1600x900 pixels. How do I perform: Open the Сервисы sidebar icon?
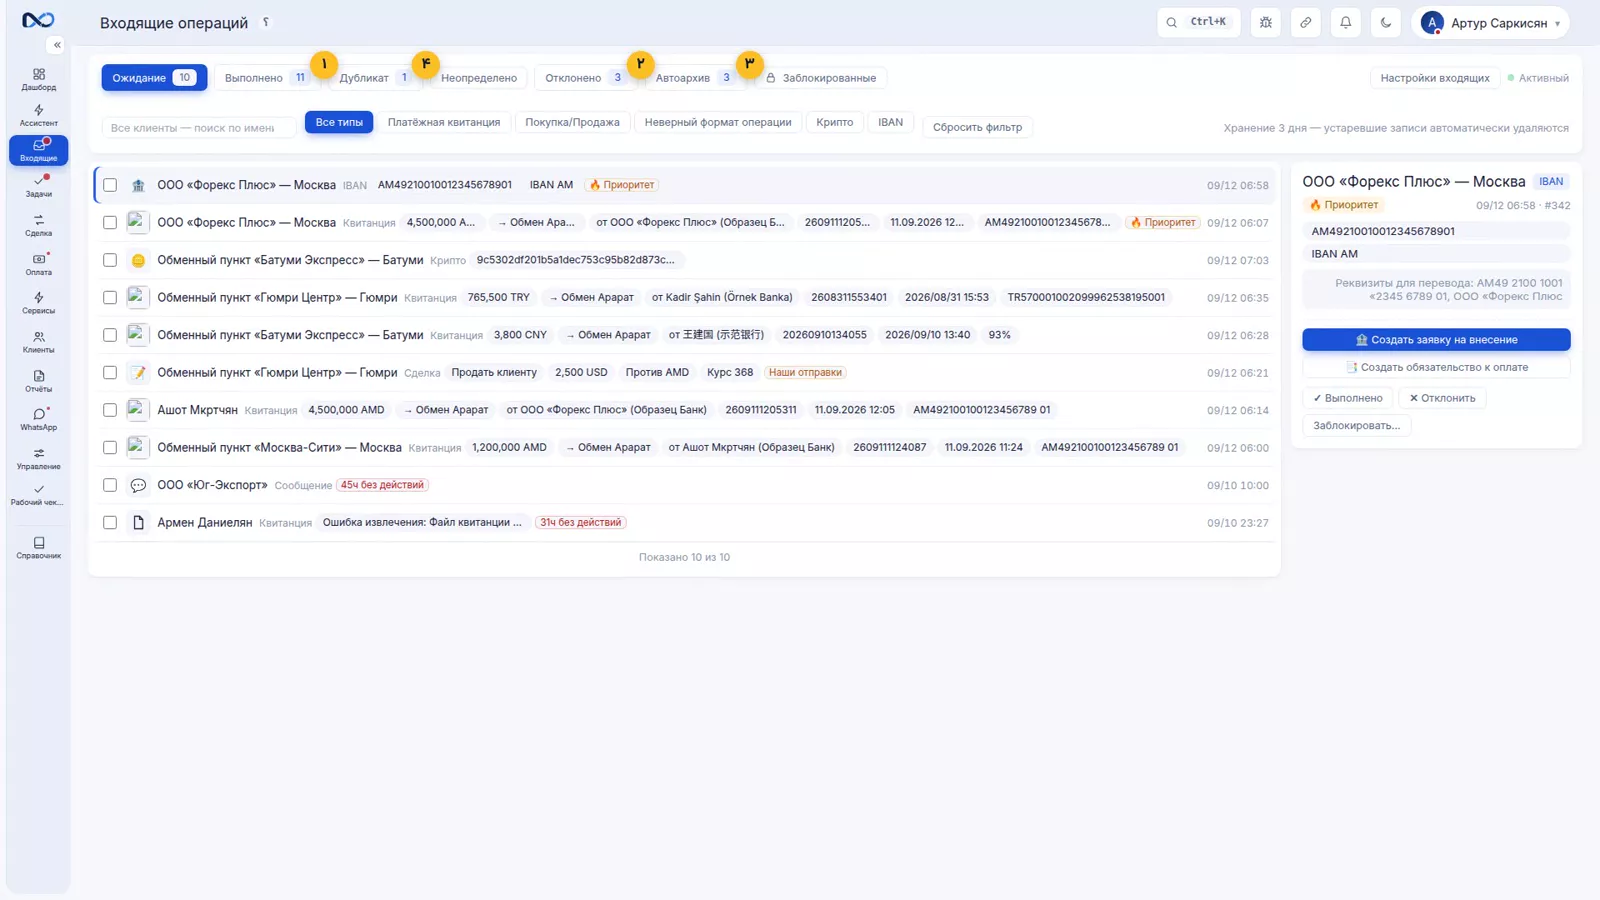[39, 303]
